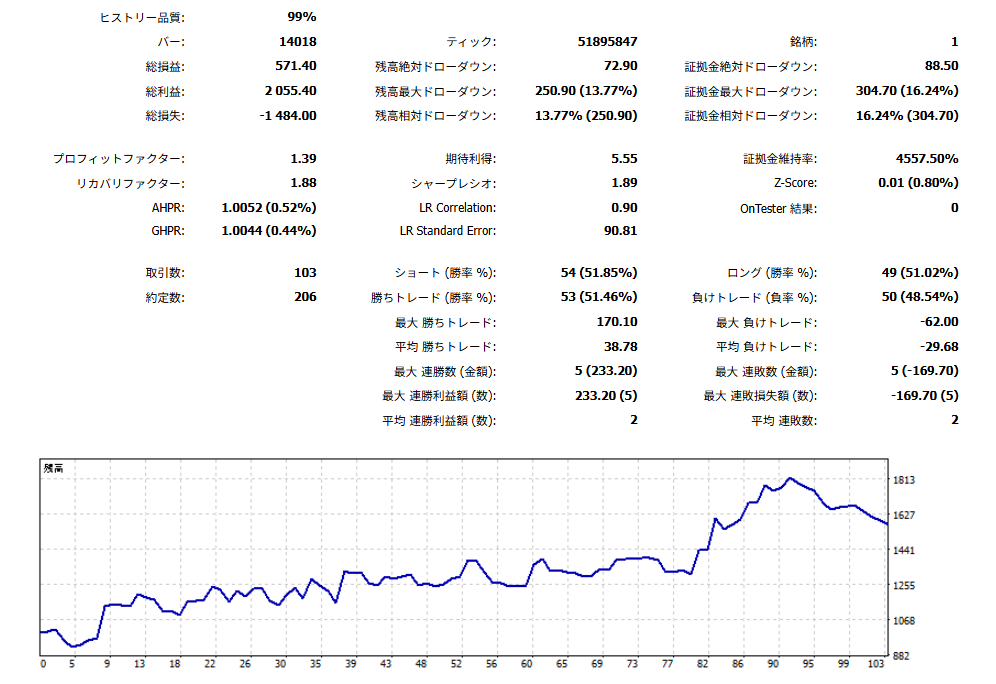
Task: Select the 取引数 value 103
Action: coord(305,273)
